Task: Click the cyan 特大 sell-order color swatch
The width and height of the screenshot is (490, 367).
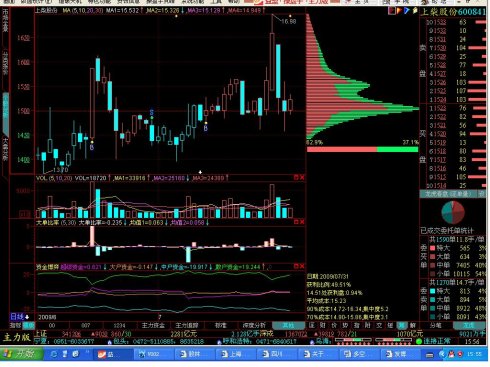Action: [432, 291]
